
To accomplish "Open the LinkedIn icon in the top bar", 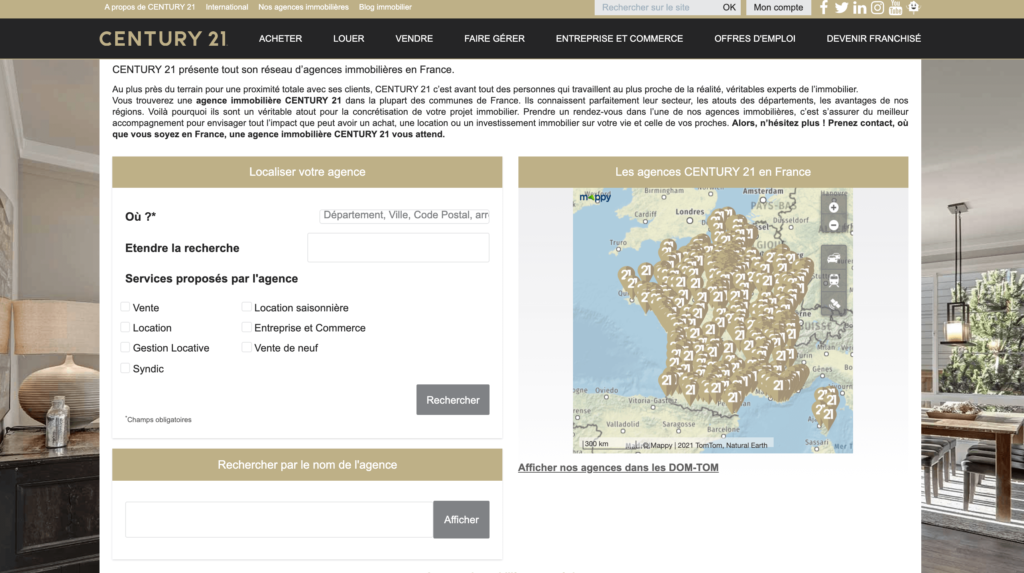I will point(859,8).
